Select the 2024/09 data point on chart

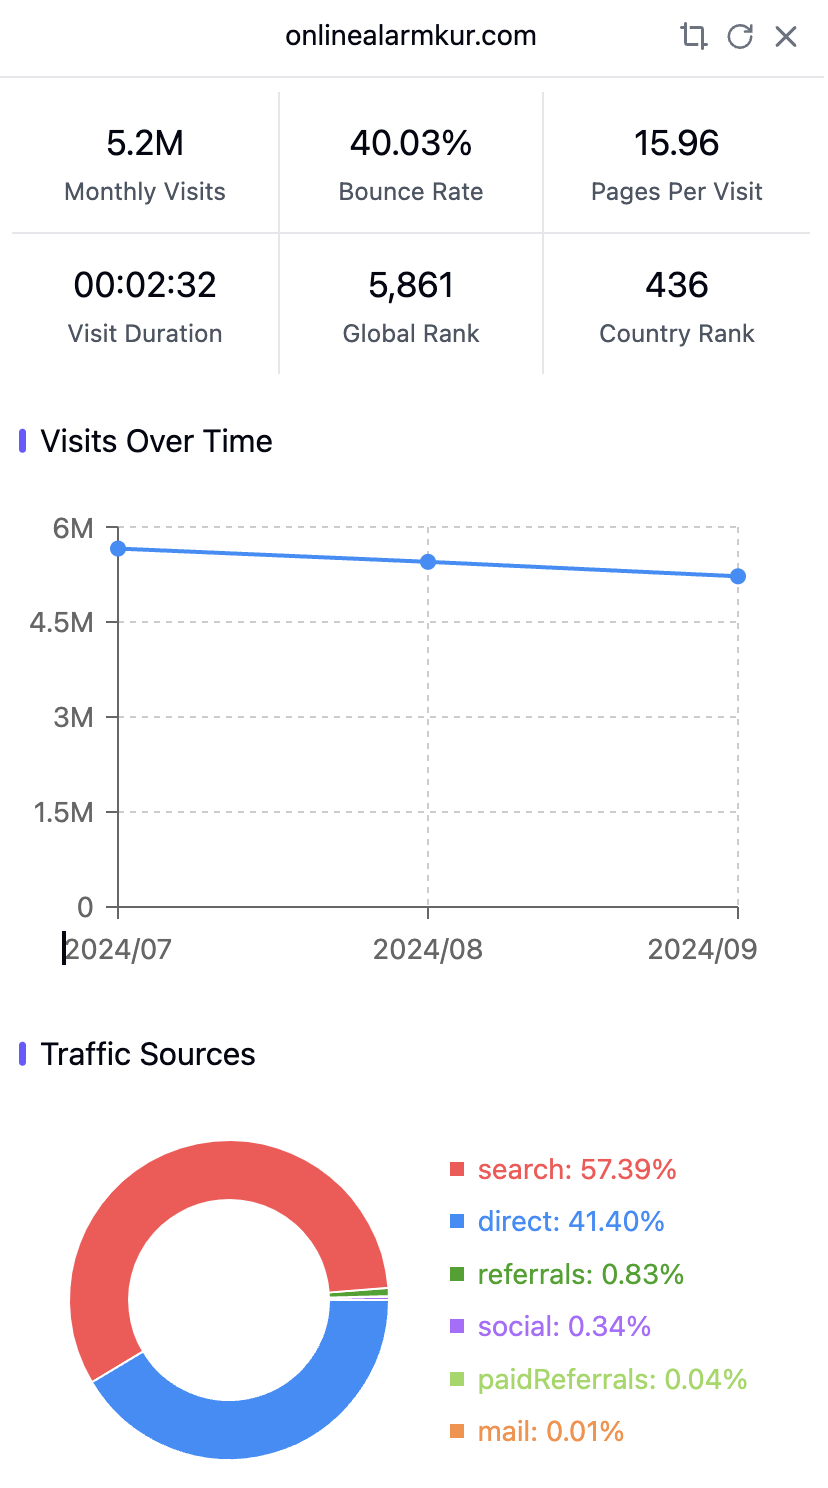[x=738, y=576]
